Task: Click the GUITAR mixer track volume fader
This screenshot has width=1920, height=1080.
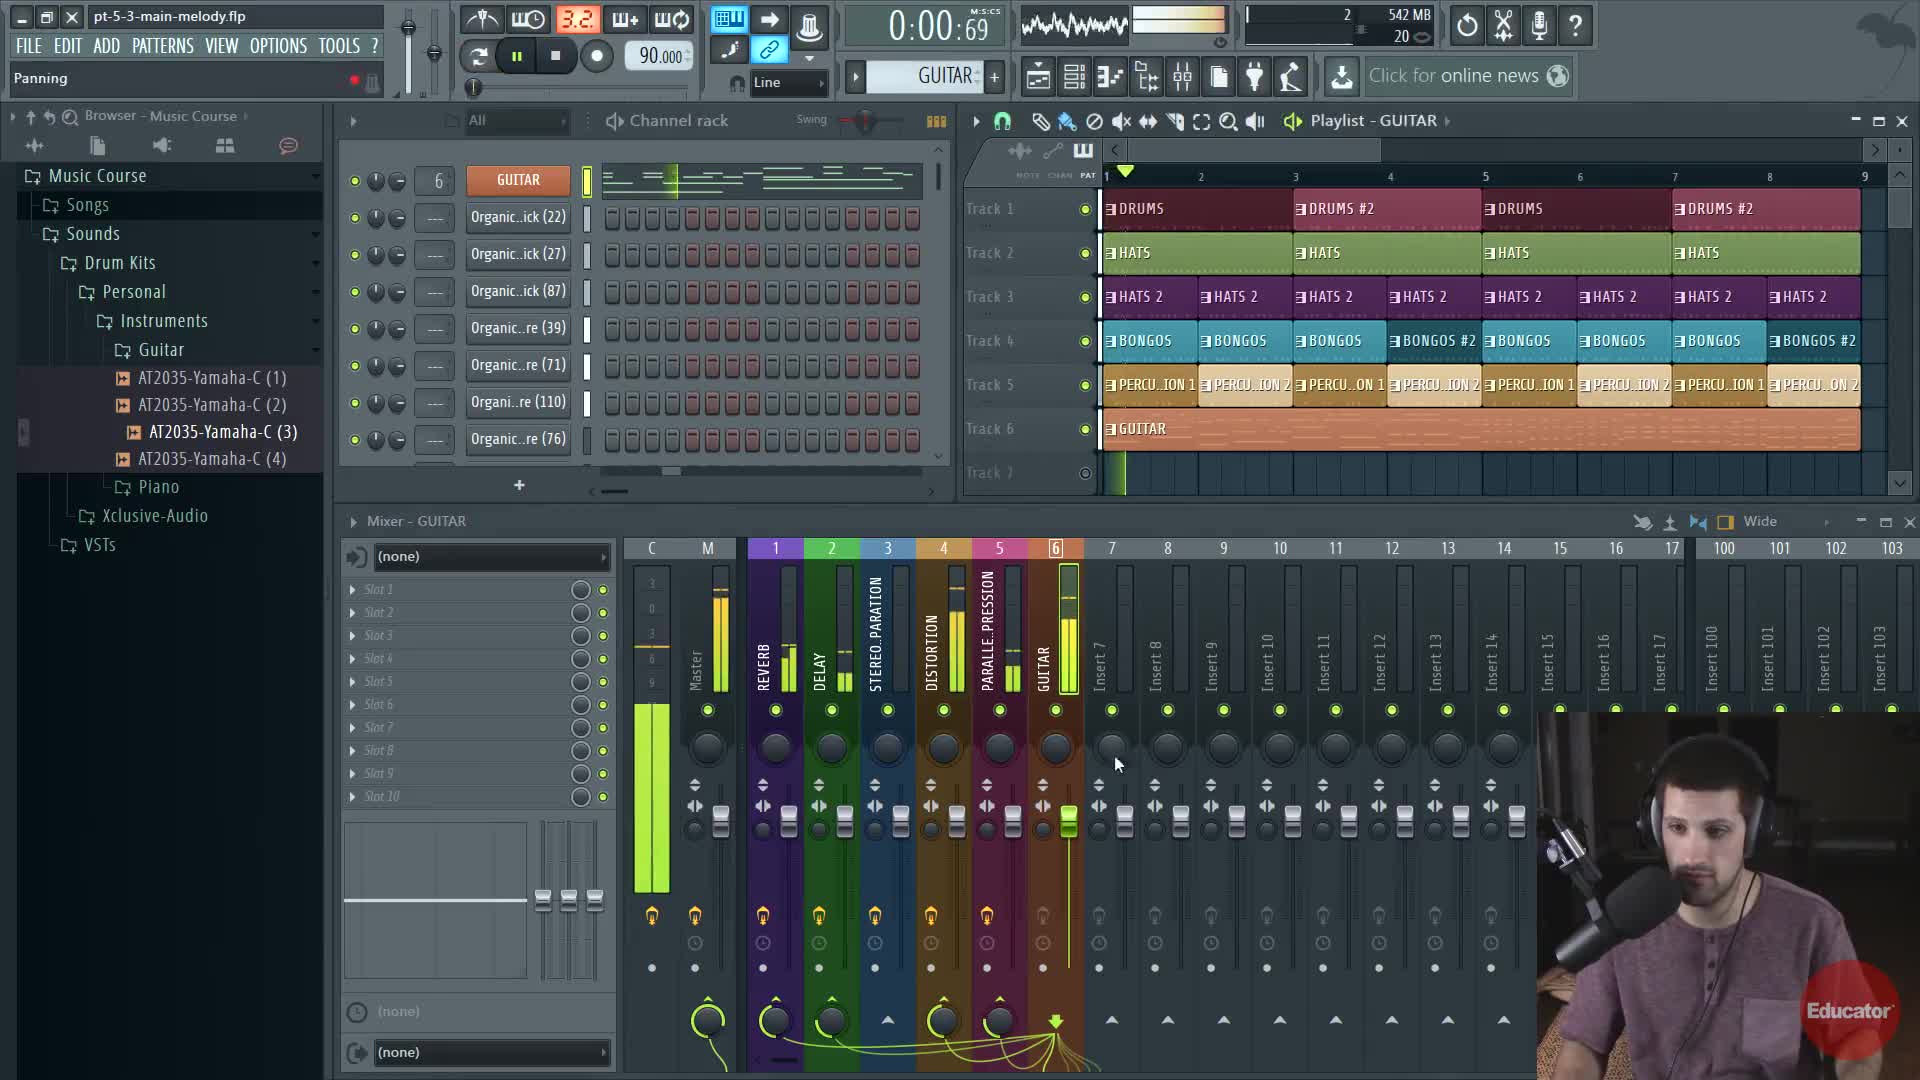Action: pyautogui.click(x=1068, y=820)
